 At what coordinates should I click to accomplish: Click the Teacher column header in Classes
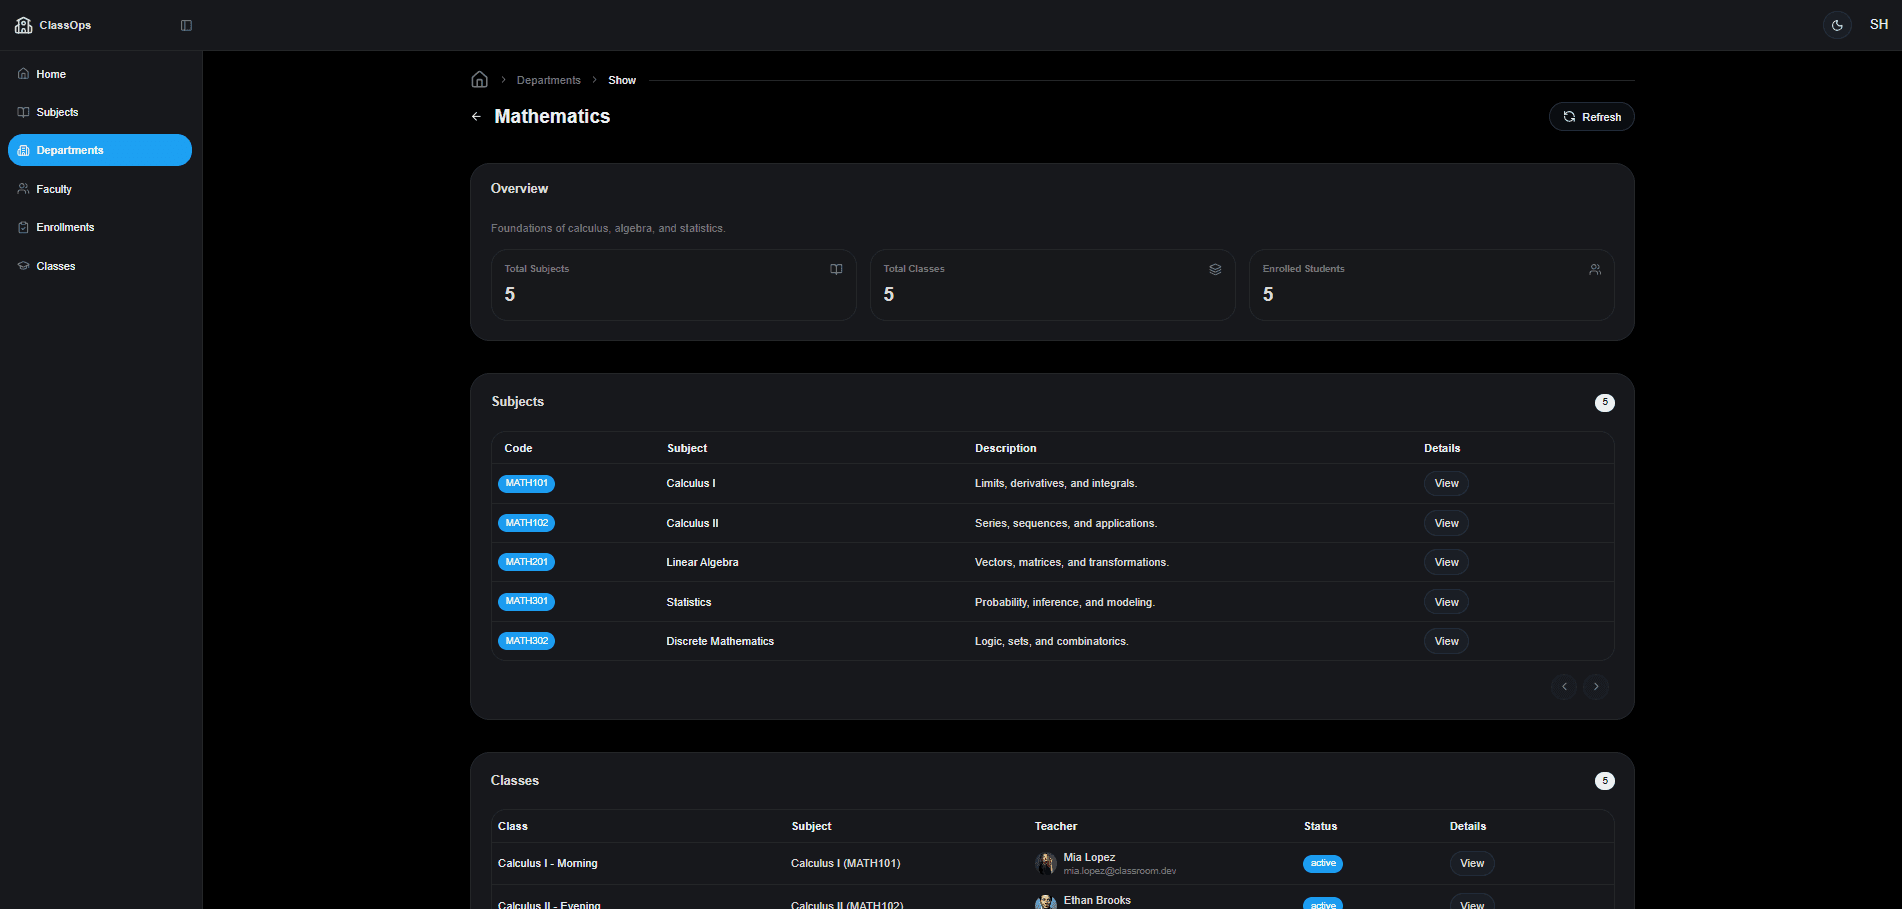[x=1056, y=826]
